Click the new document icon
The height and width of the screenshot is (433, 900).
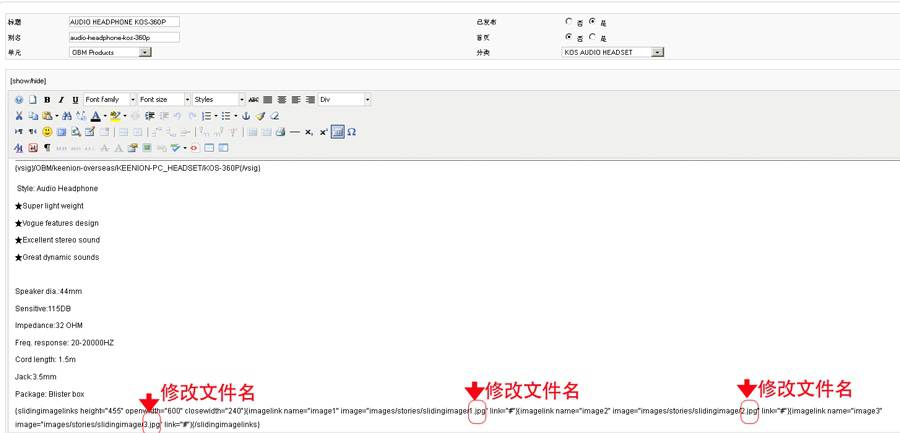(33, 99)
